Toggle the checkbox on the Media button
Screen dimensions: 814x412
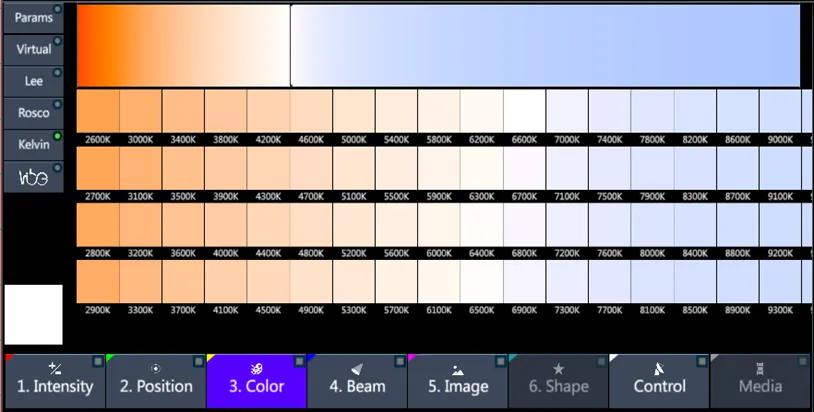803,361
